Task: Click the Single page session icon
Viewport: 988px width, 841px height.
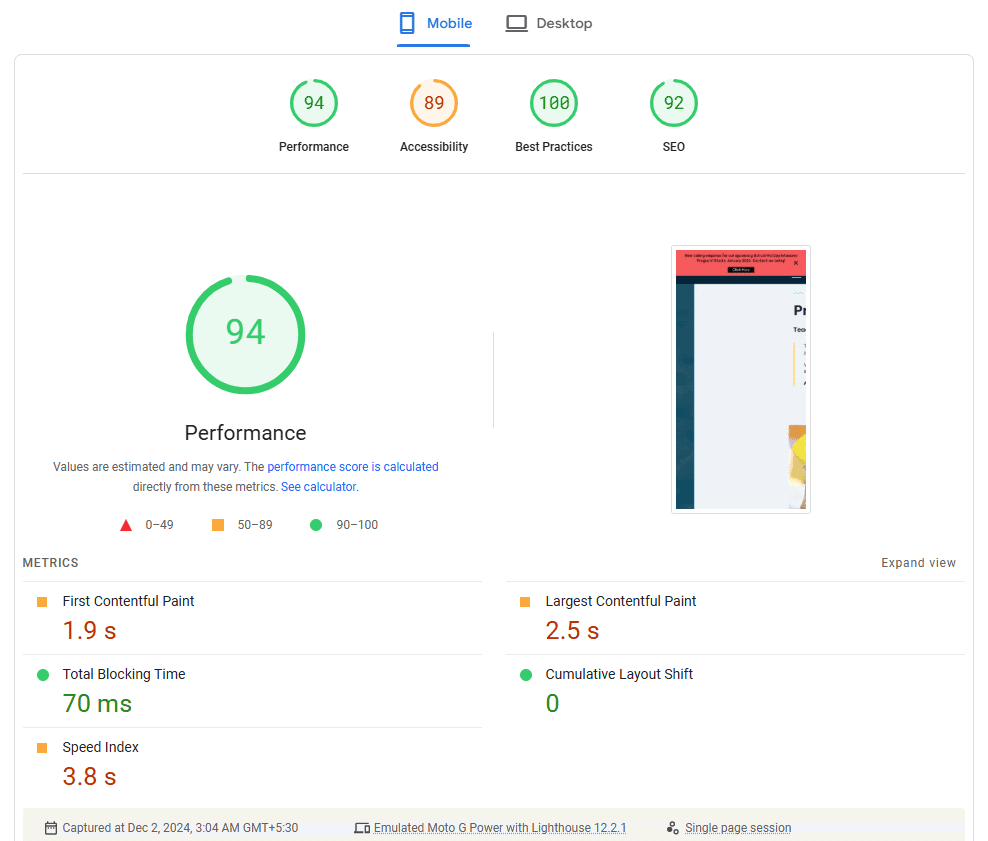Action: click(672, 828)
